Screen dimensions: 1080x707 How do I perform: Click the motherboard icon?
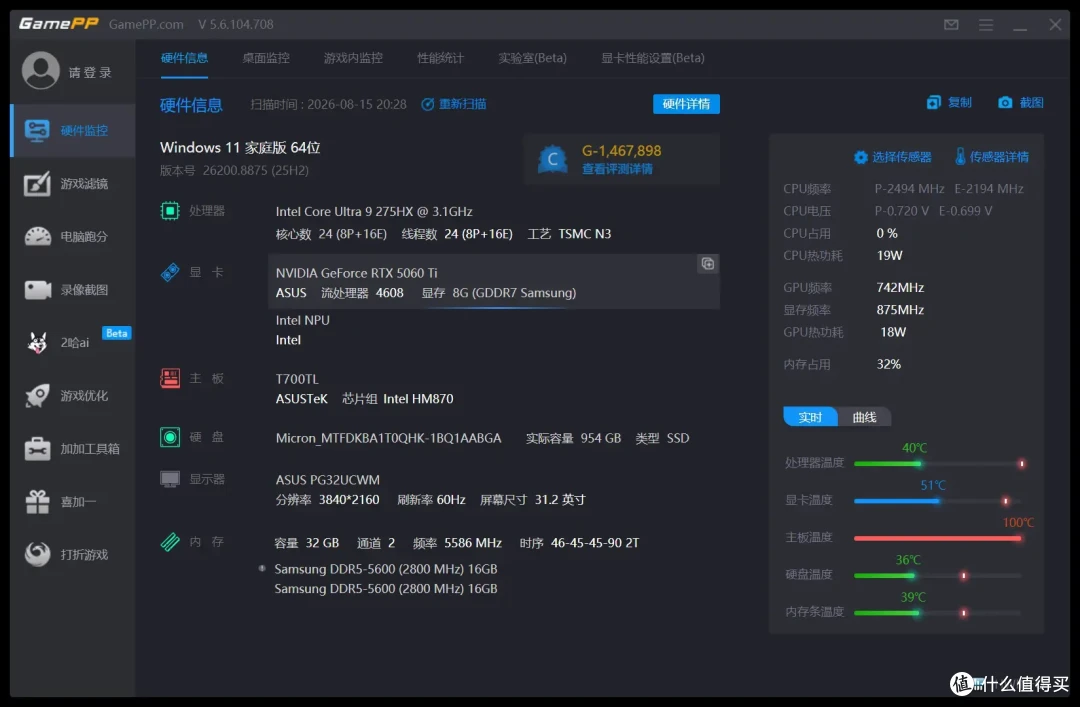coord(170,378)
